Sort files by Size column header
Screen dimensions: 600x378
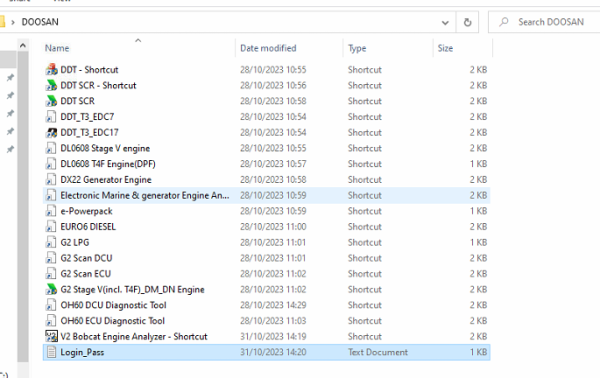[445, 48]
